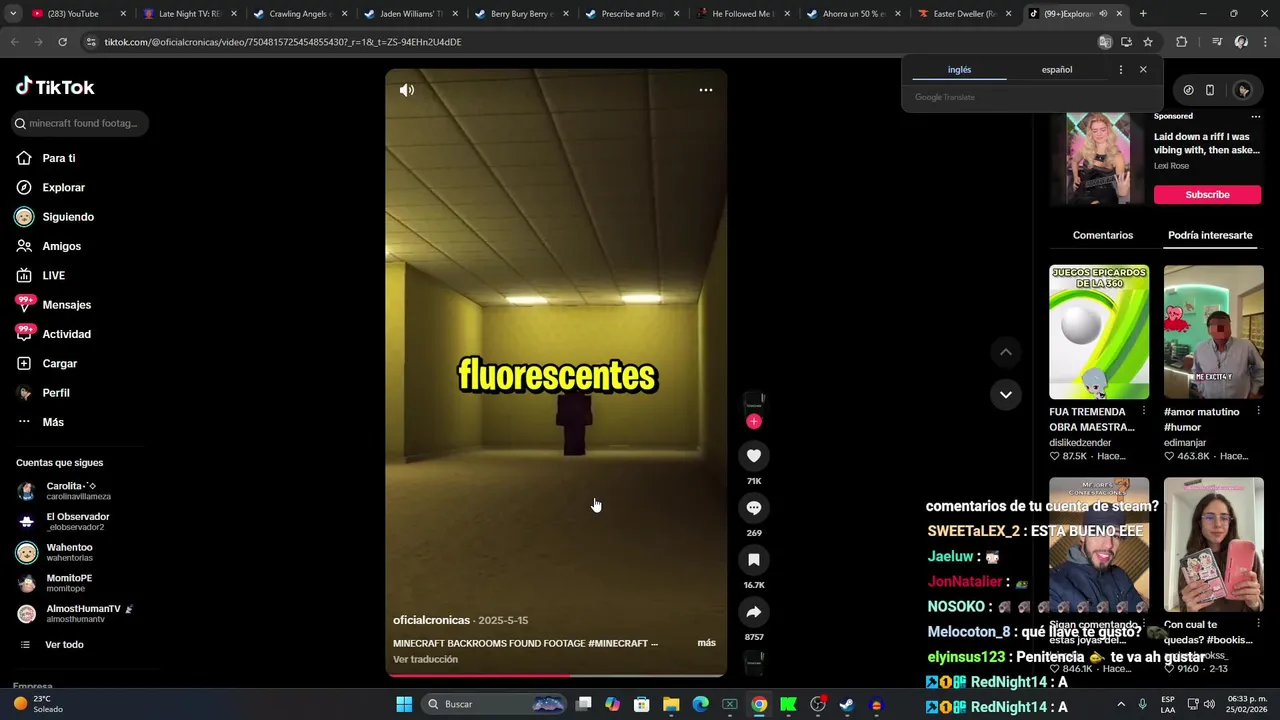Image resolution: width=1280 pixels, height=720 pixels.
Task: Expand Ver todo followed accounts
Action: click(x=64, y=645)
